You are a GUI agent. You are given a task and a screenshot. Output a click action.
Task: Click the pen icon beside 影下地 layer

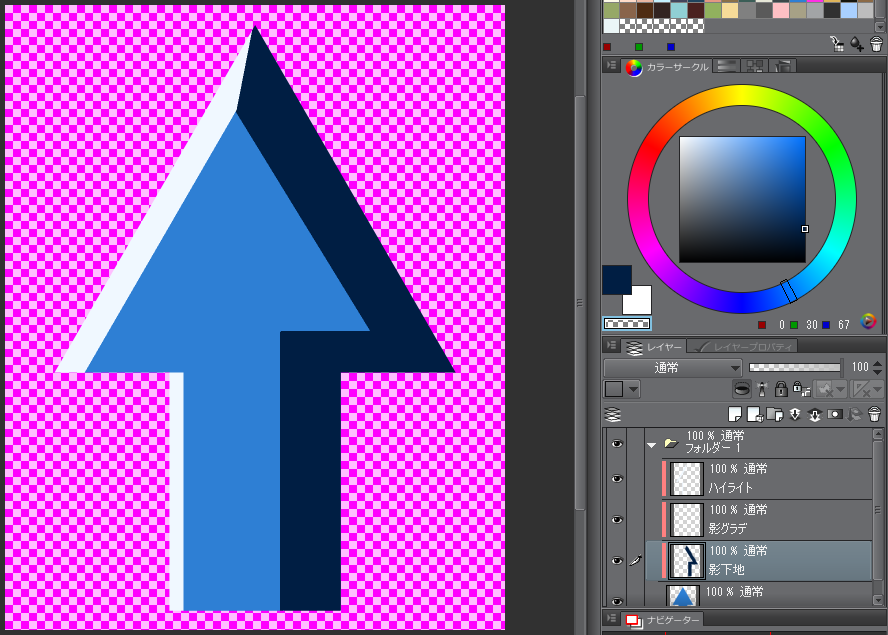(635, 560)
